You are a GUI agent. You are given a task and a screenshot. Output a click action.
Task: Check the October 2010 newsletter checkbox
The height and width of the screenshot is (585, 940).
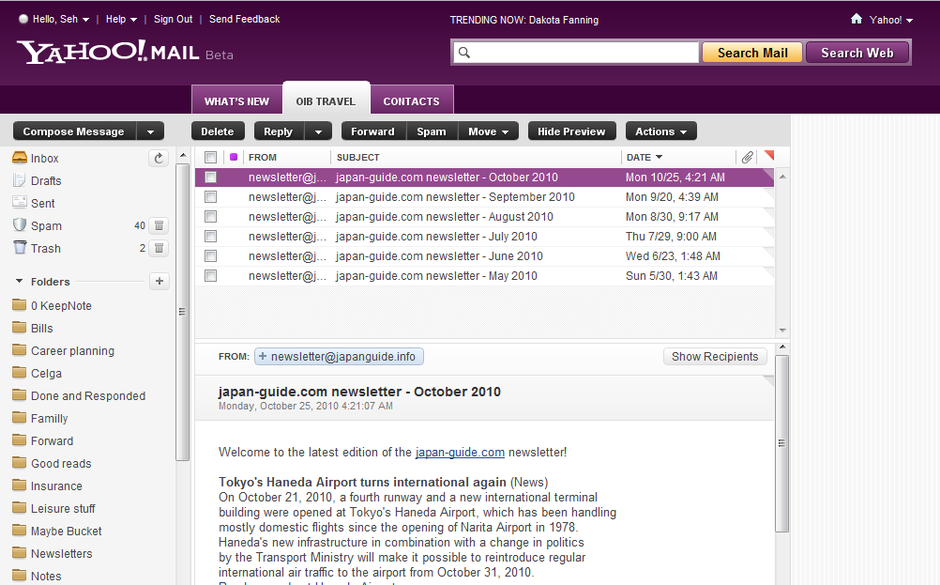pyautogui.click(x=210, y=177)
